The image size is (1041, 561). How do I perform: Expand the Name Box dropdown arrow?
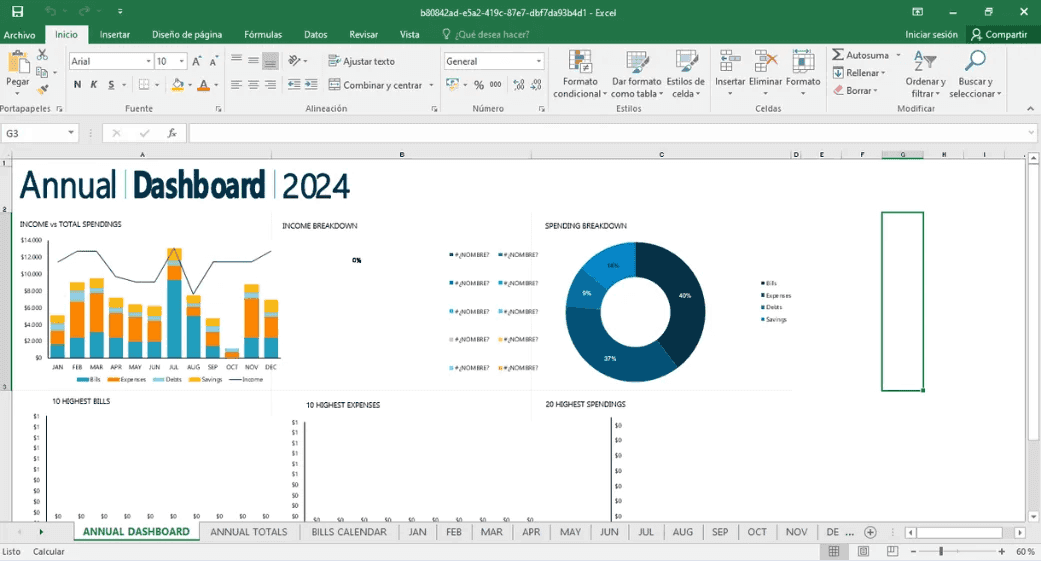click(x=70, y=133)
